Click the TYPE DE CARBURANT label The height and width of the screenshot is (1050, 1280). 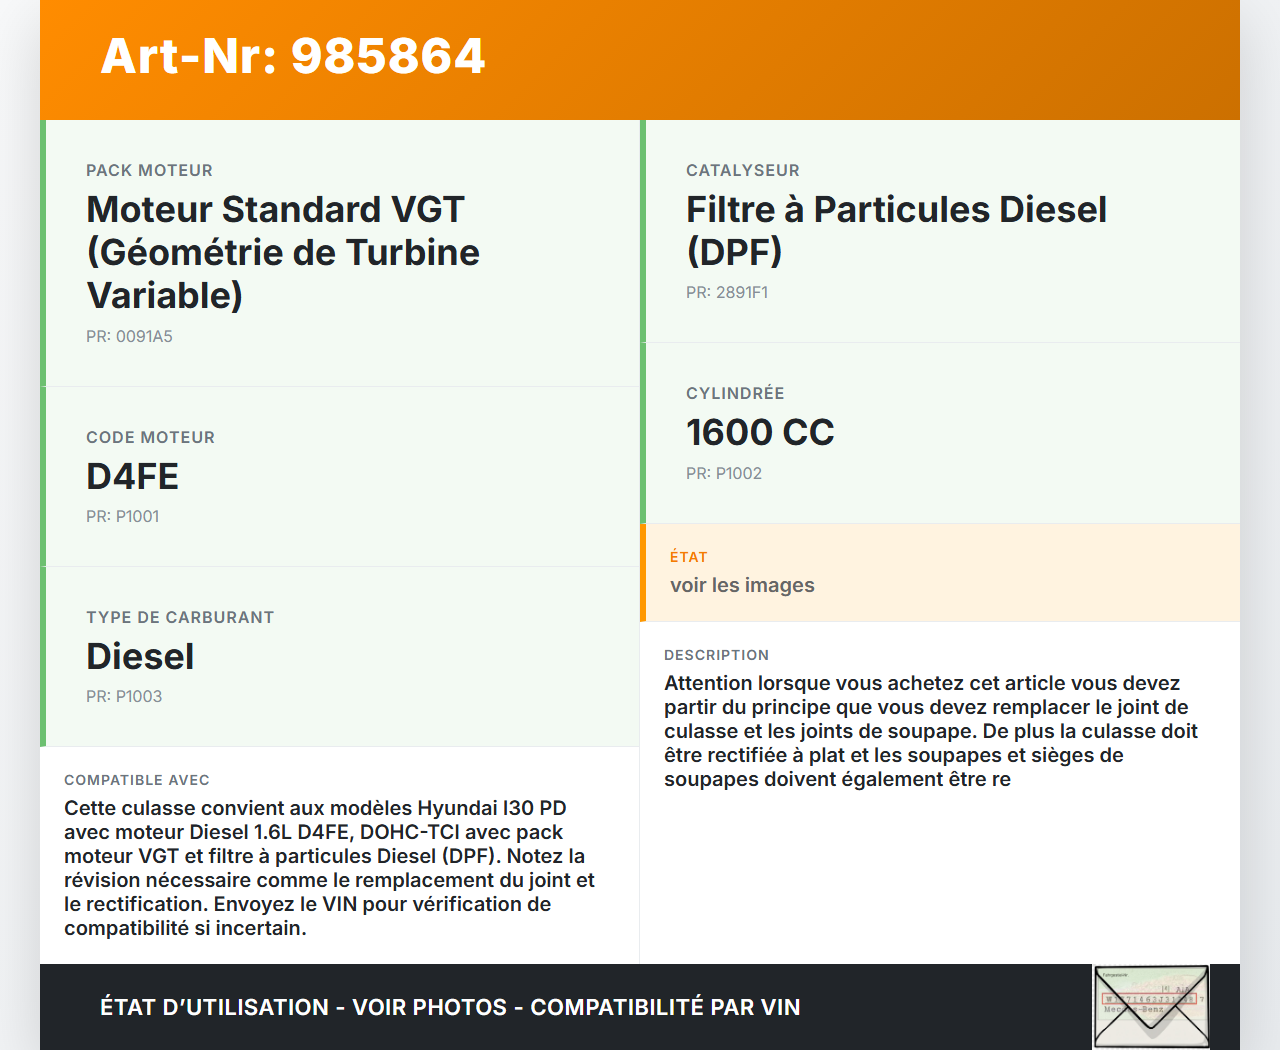pos(180,618)
